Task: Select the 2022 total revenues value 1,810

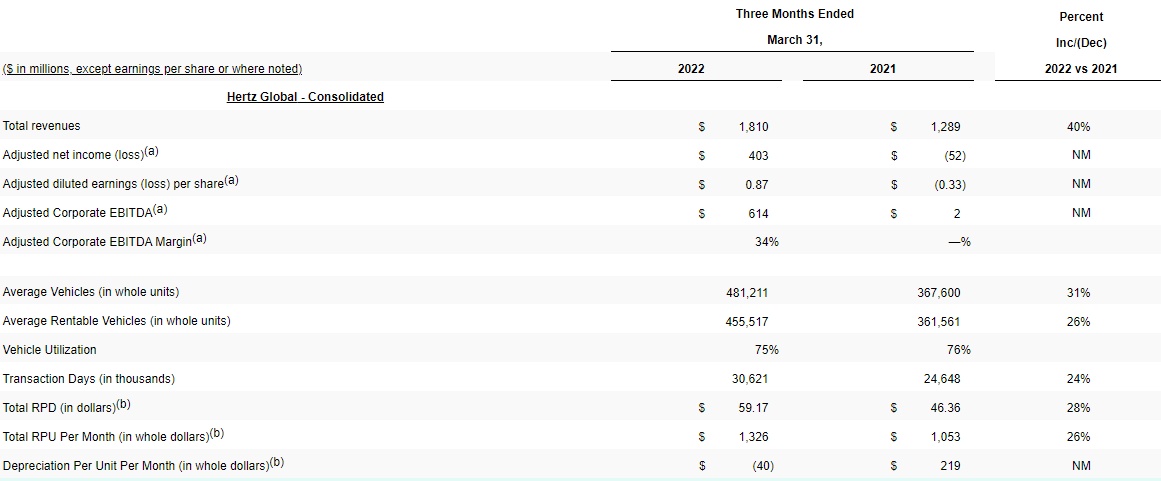Action: (x=753, y=127)
